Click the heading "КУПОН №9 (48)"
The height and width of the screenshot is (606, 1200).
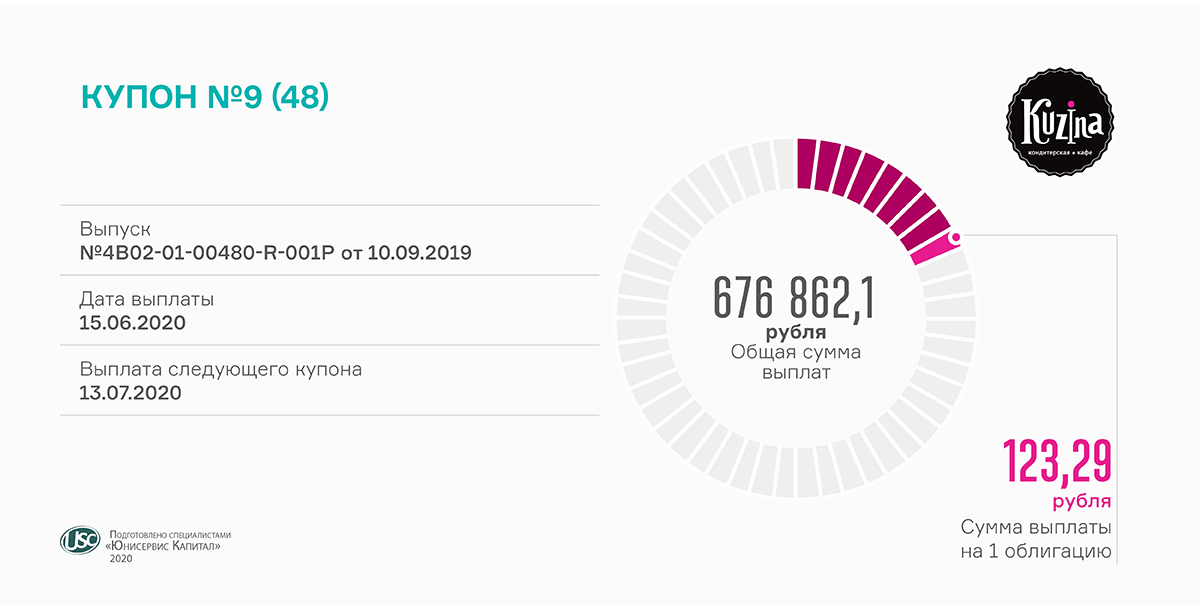pos(204,97)
